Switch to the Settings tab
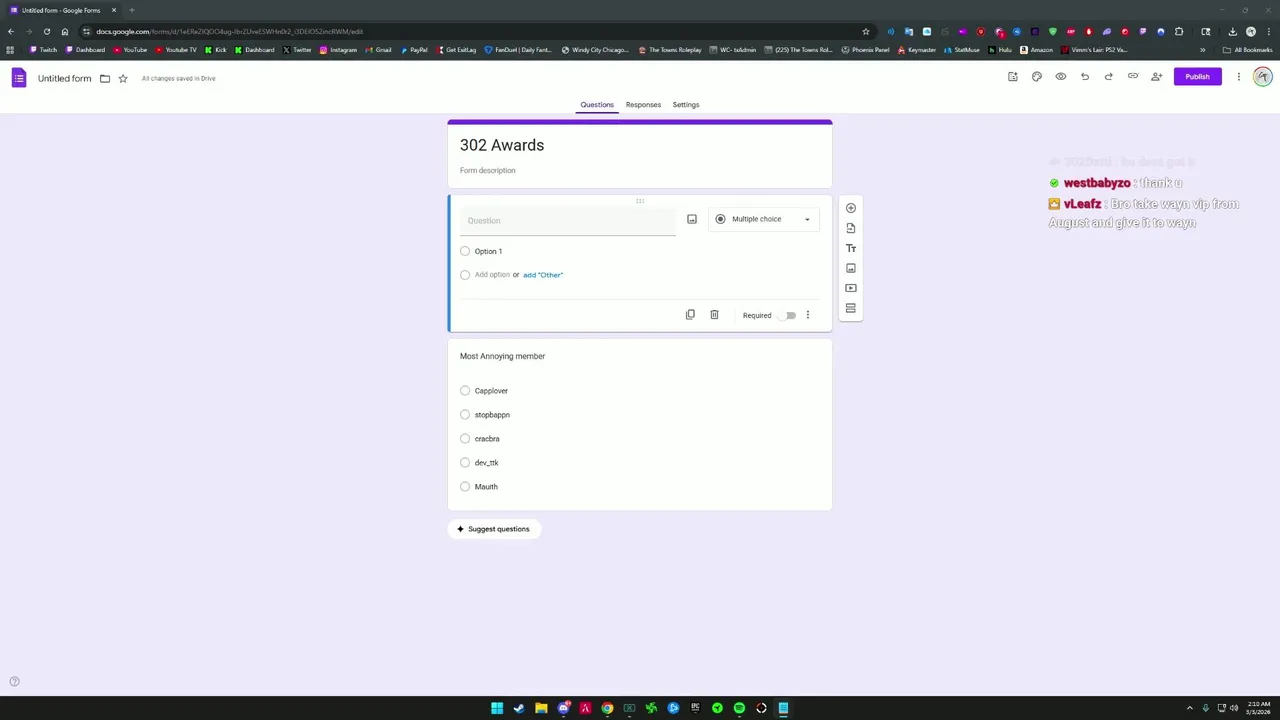This screenshot has width=1280, height=720. pos(686,105)
